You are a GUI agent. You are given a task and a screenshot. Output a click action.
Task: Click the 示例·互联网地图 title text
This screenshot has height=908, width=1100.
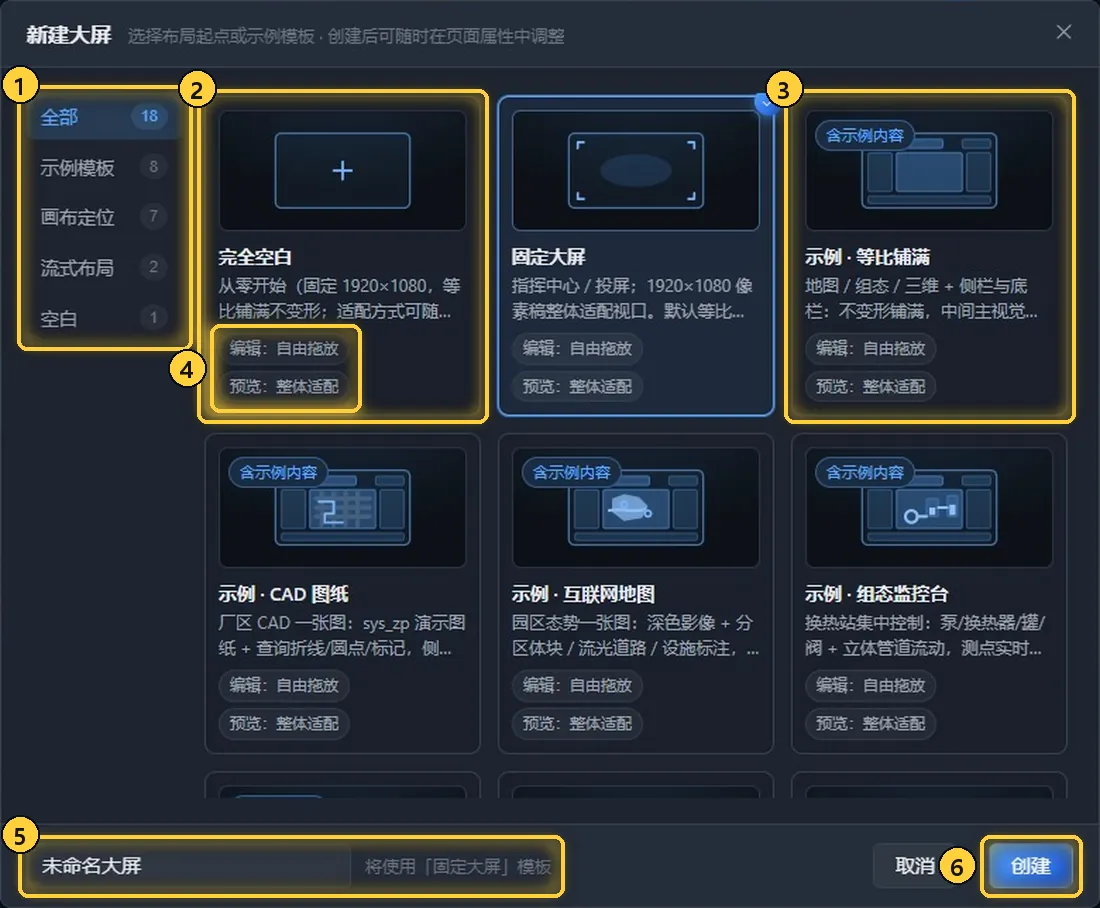tap(582, 594)
